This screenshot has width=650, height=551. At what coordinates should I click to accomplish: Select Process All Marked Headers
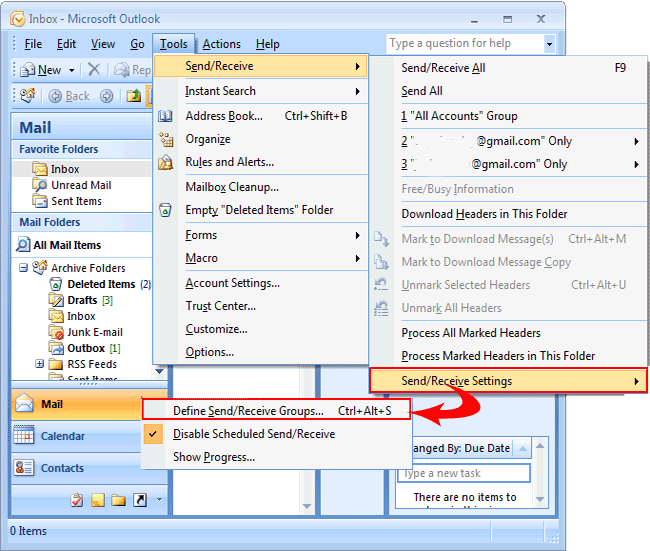508,333
